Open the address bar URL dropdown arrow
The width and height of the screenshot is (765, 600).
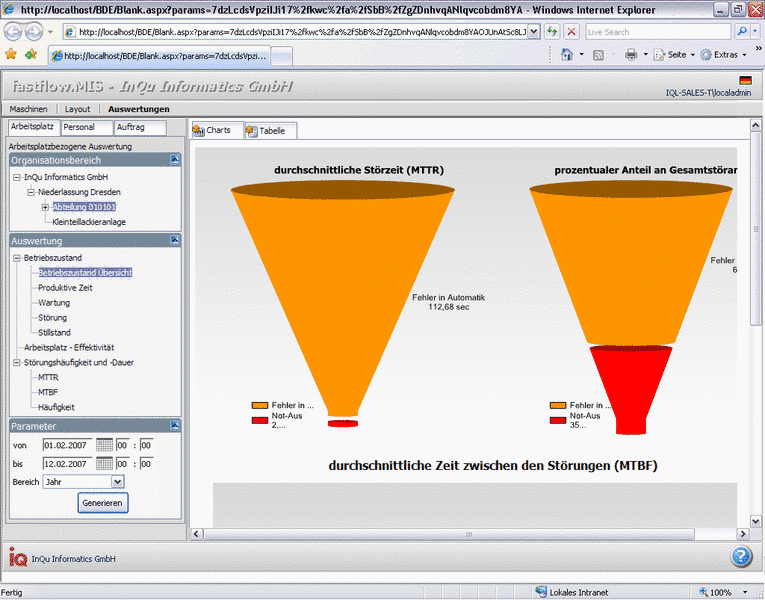[534, 32]
